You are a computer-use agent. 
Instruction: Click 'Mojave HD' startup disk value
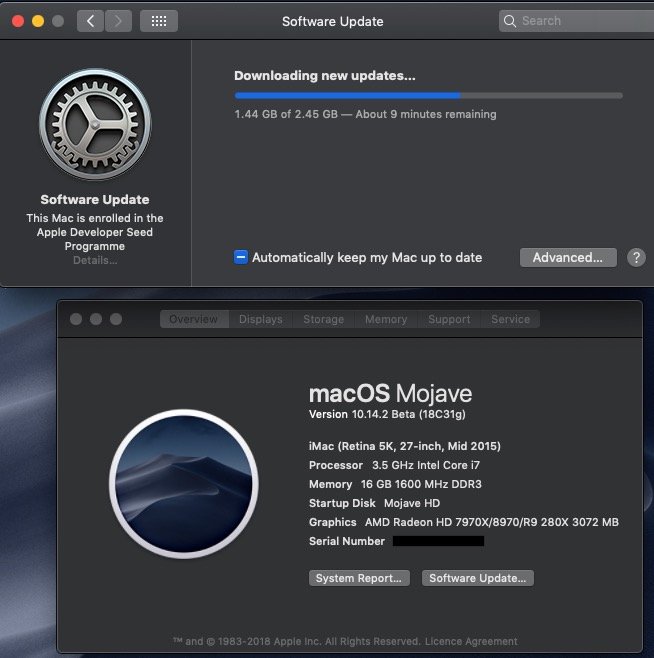point(412,503)
